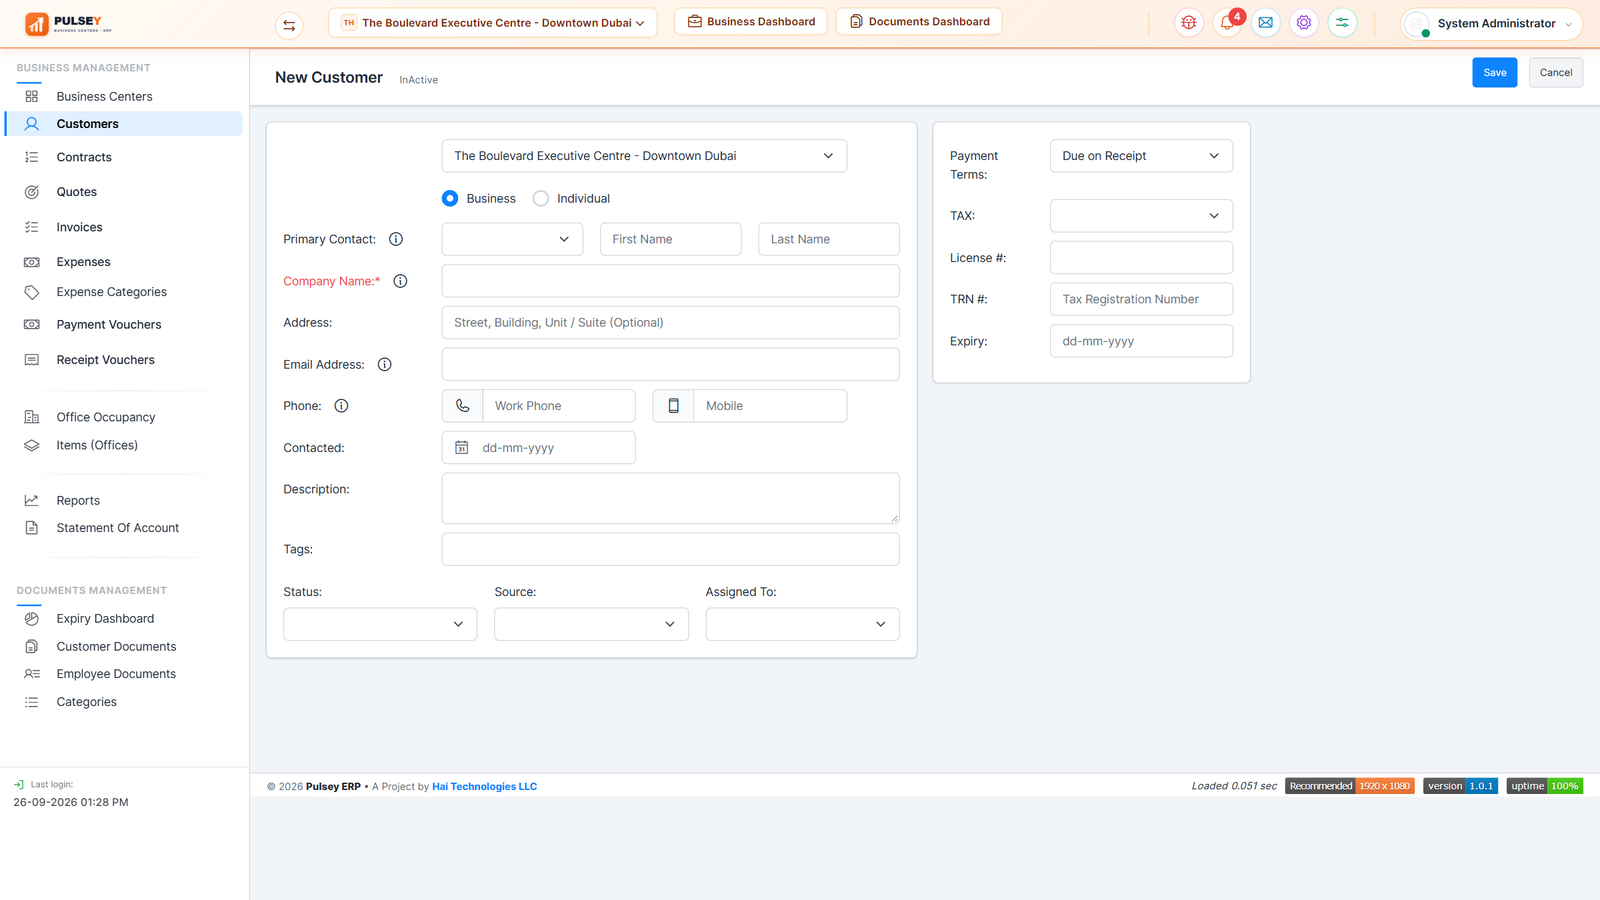Viewport: 1600px width, 900px height.
Task: Select the Individual radio button
Action: coord(541,198)
